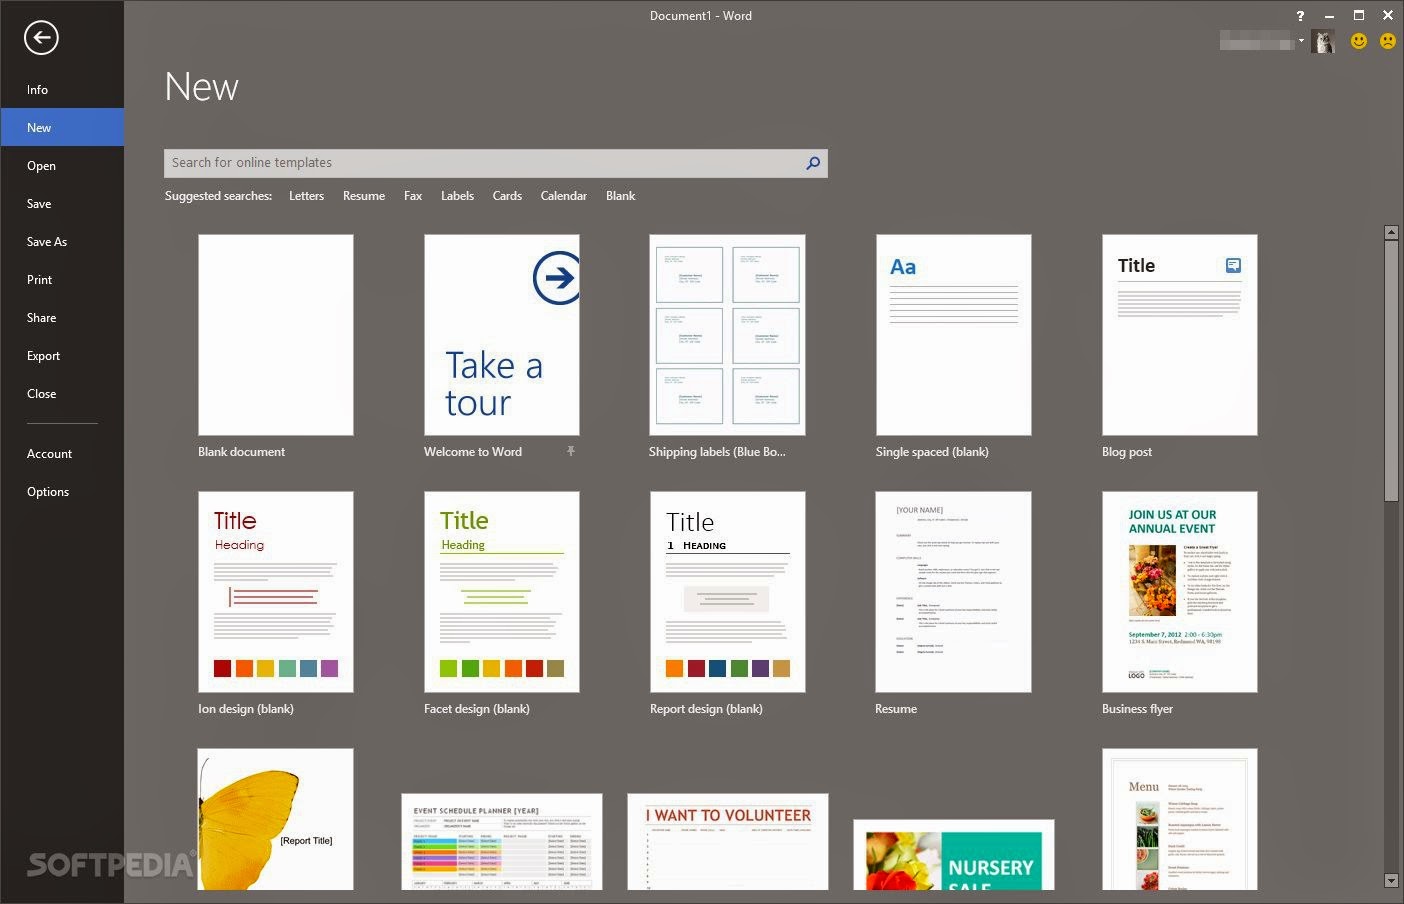The image size is (1404, 904).
Task: Search suggested term Resume
Action: pyautogui.click(x=364, y=196)
